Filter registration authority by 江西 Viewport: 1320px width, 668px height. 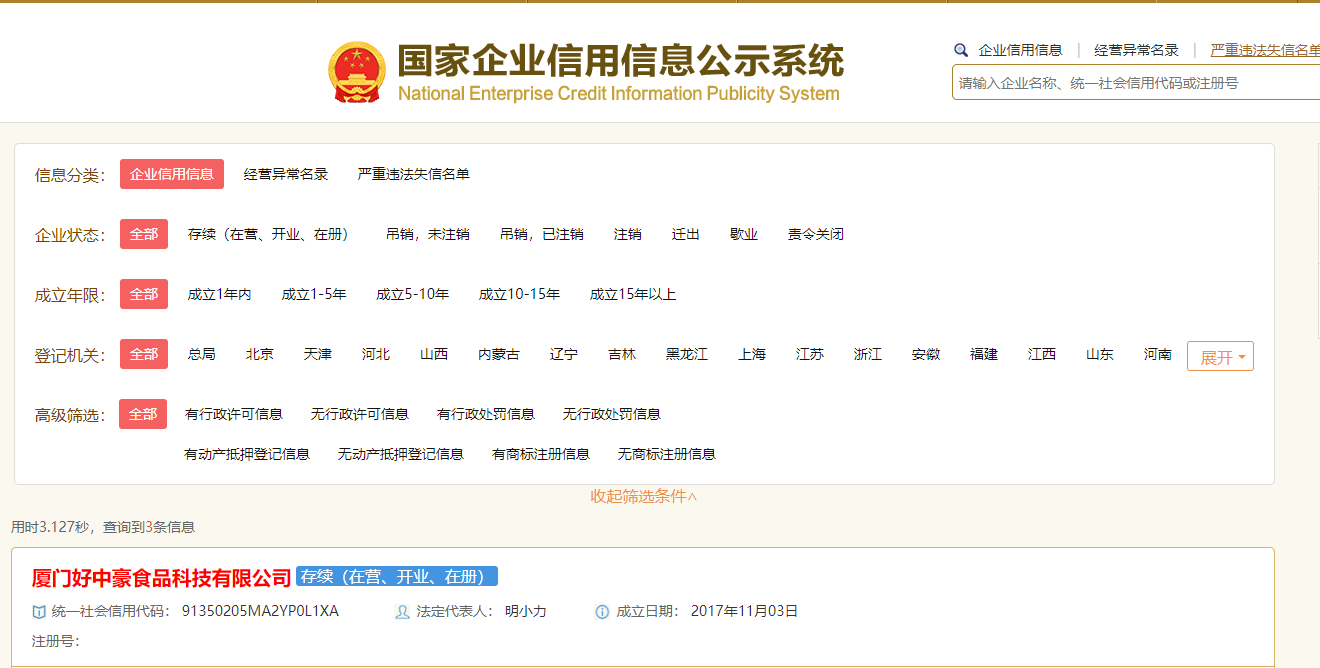click(x=1042, y=354)
